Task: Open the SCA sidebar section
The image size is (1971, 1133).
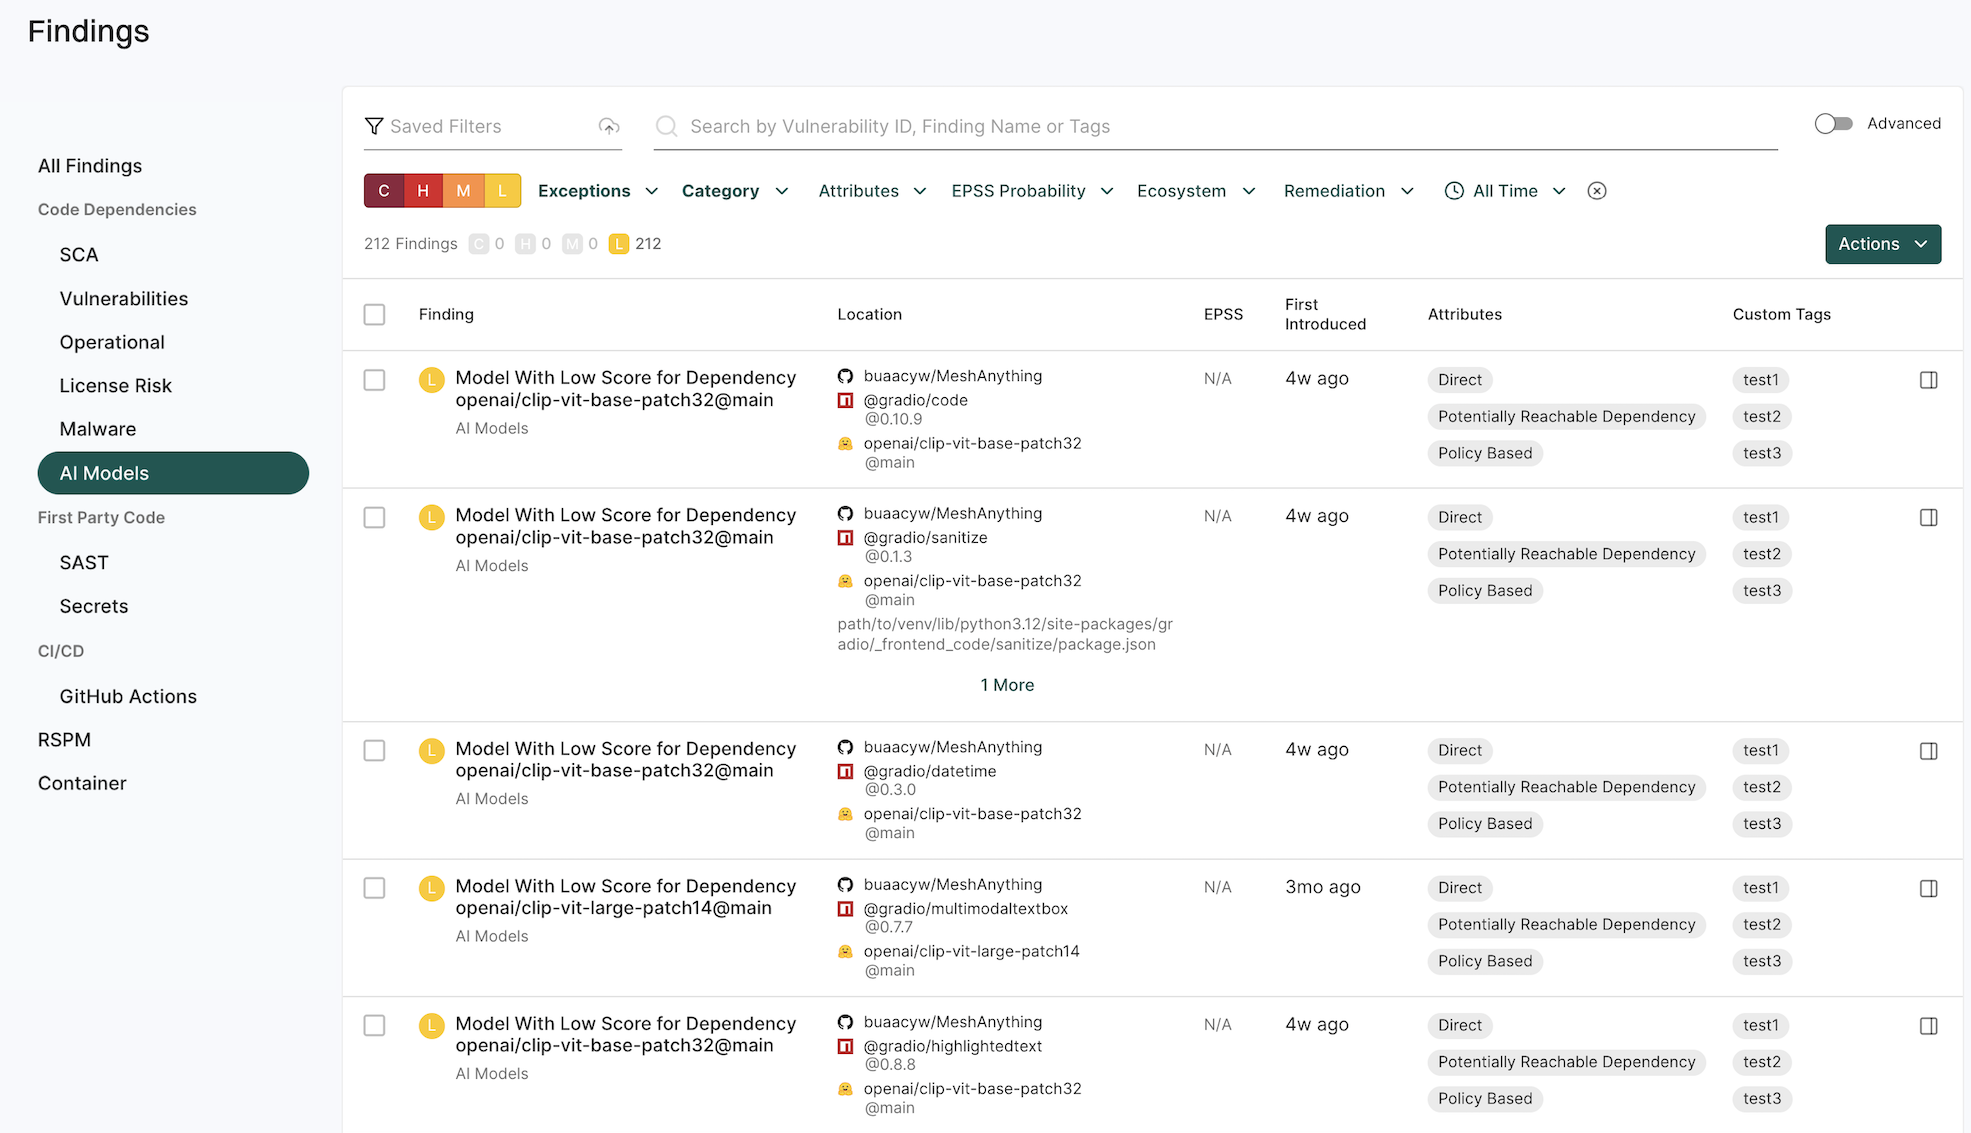Action: click(x=79, y=255)
